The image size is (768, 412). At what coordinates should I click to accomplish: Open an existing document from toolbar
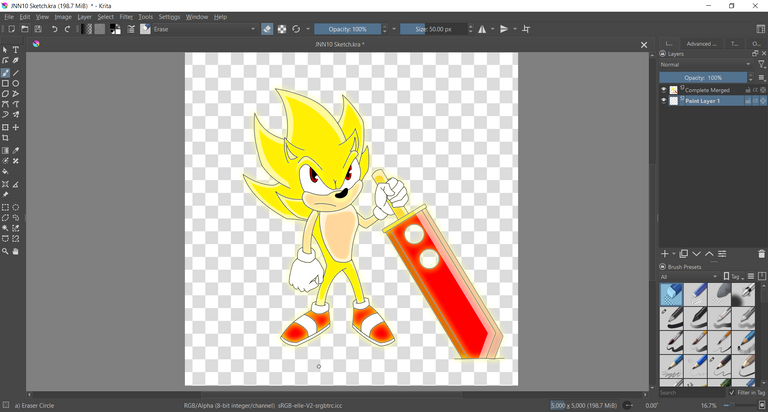24,29
